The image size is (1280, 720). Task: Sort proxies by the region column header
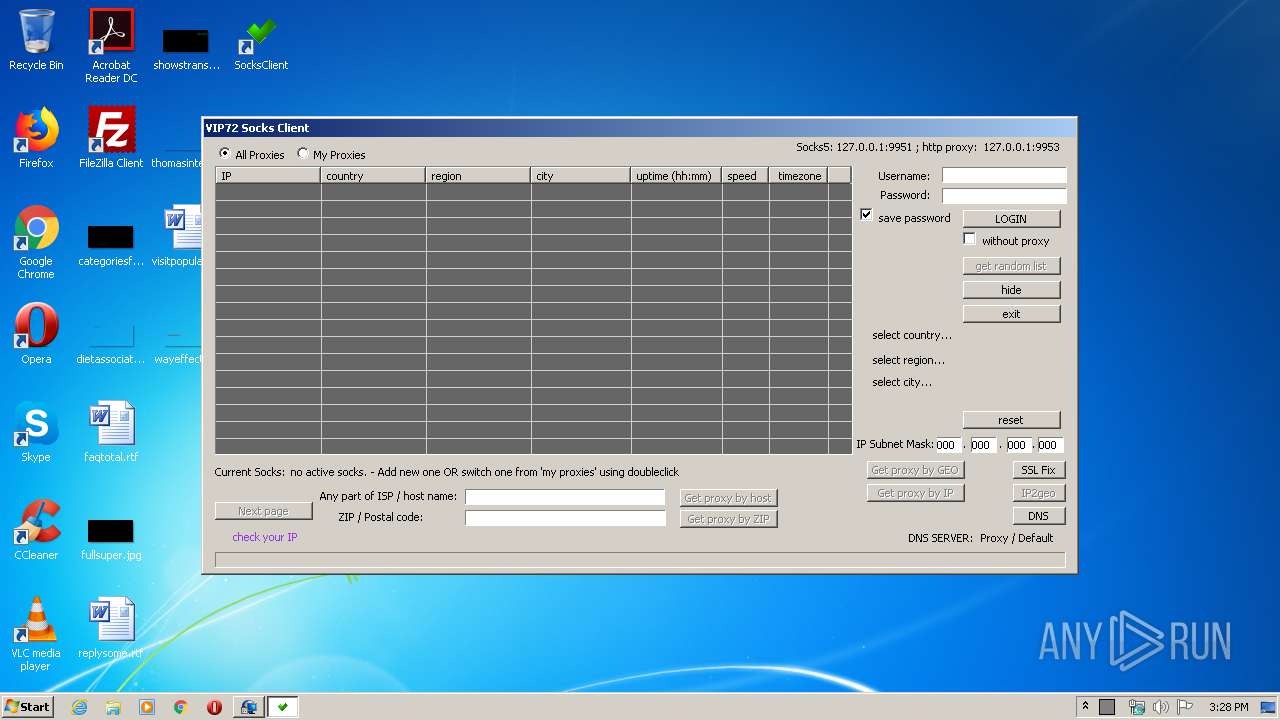(x=478, y=176)
